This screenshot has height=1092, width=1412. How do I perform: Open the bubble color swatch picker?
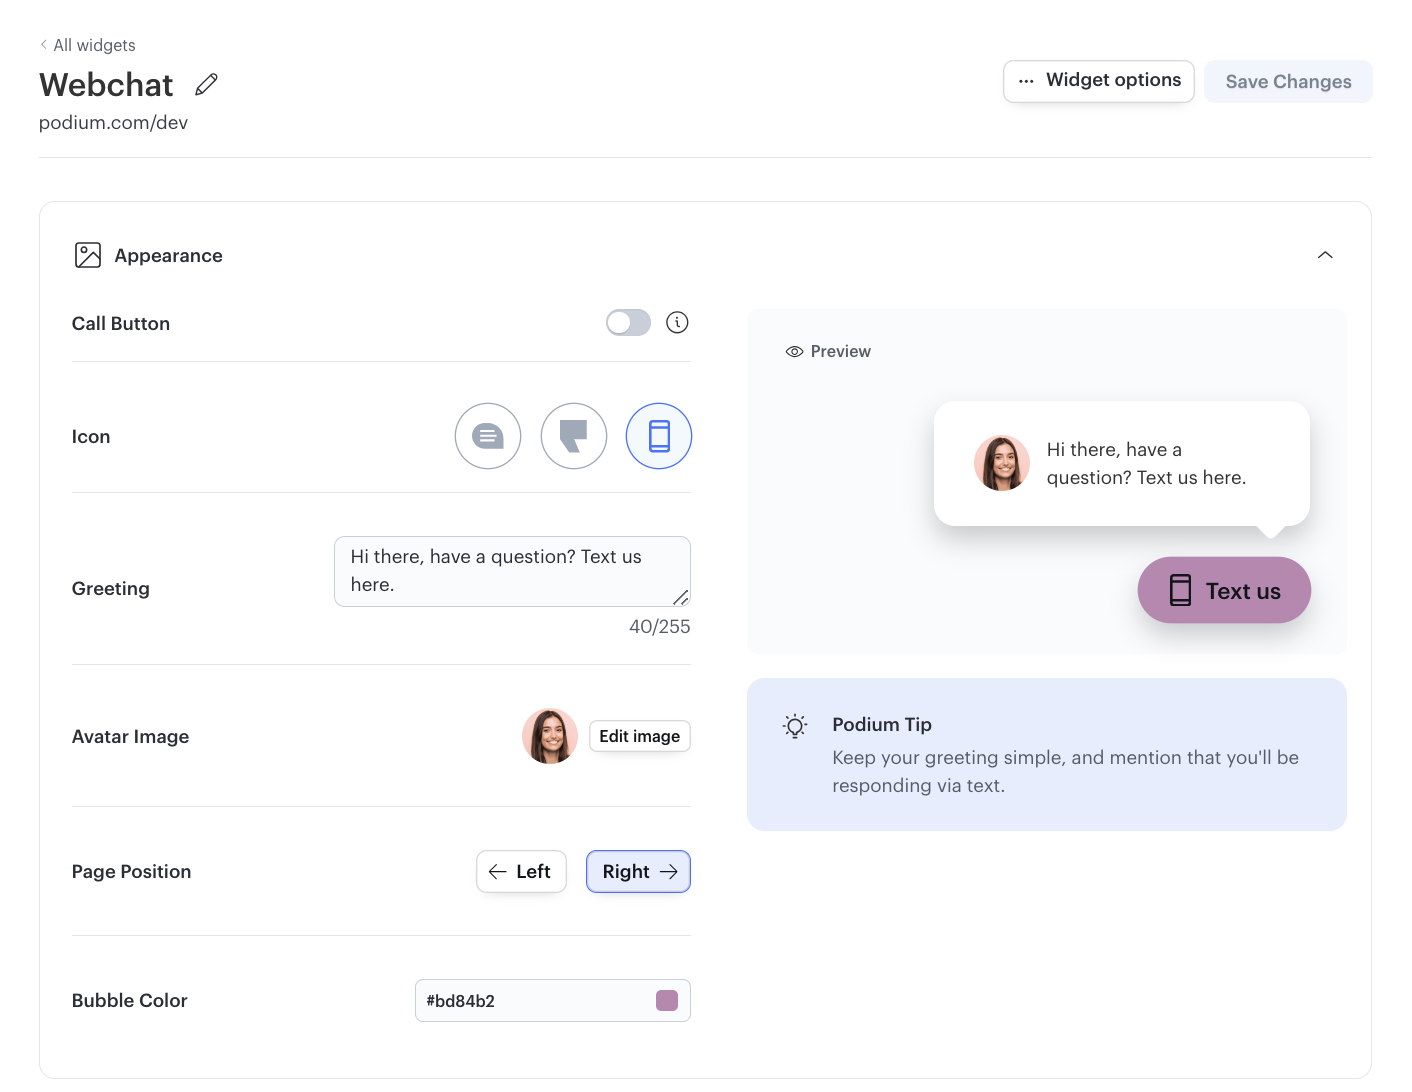pyautogui.click(x=666, y=1000)
